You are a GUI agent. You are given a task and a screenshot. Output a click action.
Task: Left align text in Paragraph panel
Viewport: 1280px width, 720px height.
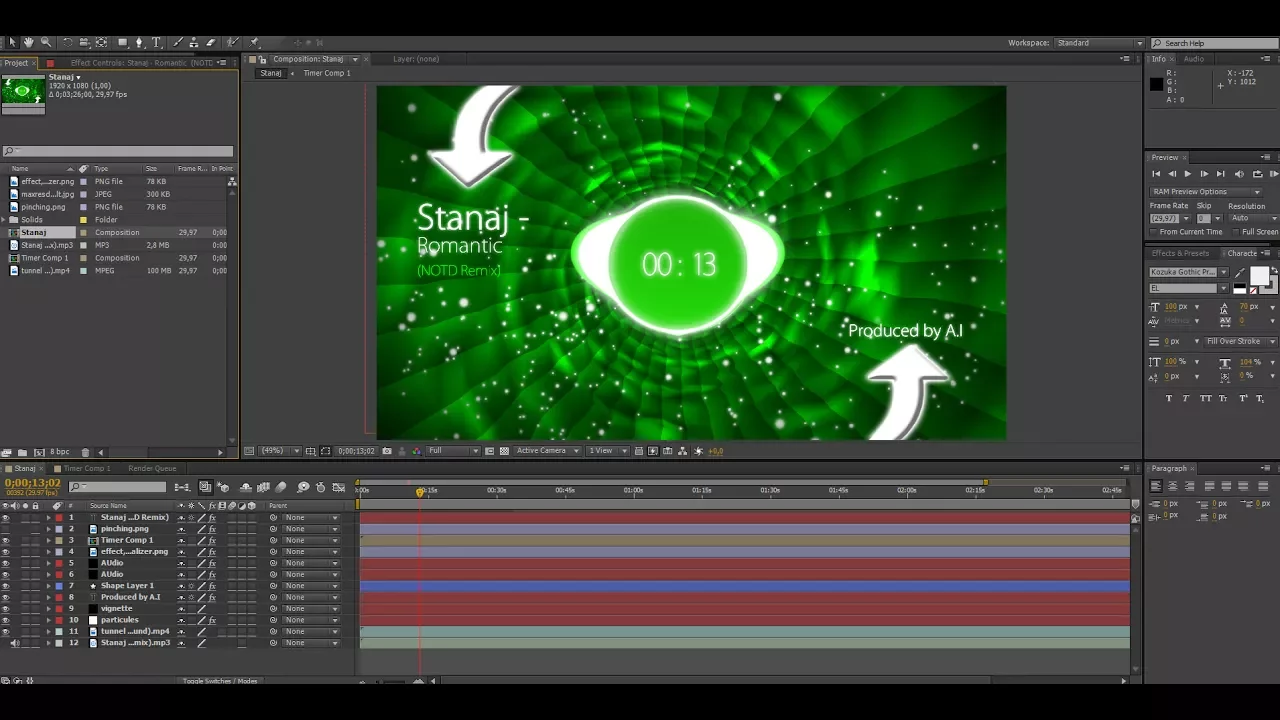1156,486
